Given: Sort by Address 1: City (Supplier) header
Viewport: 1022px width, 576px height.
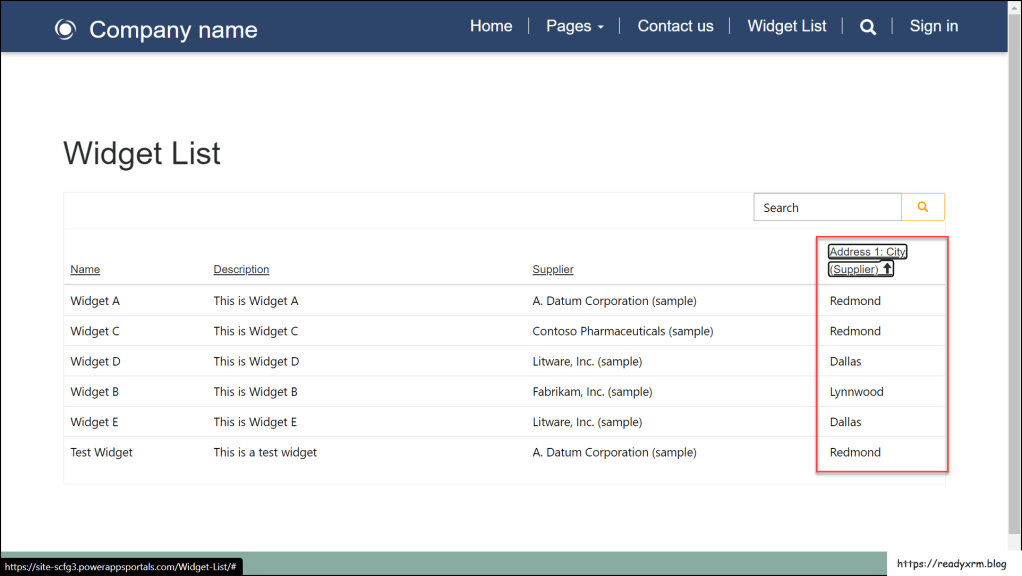Looking at the screenshot, I should click(867, 253).
